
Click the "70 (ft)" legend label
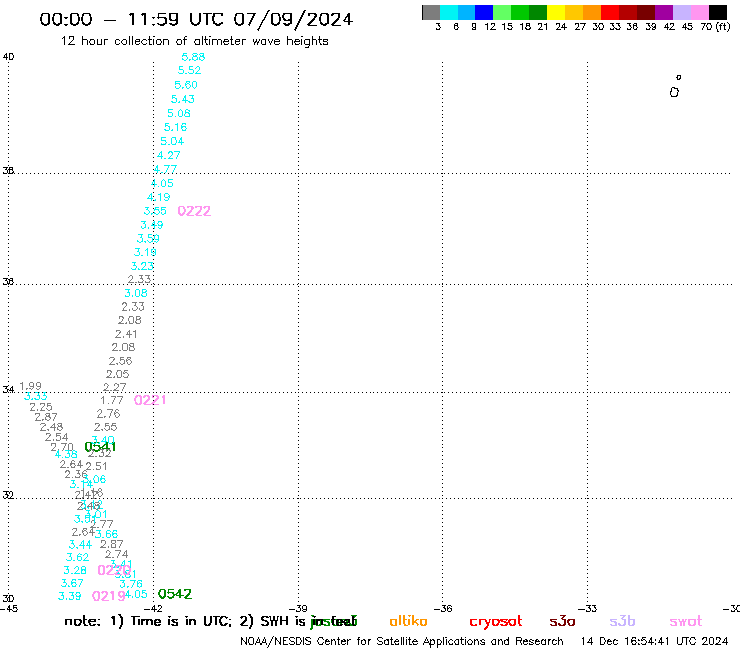click(715, 27)
